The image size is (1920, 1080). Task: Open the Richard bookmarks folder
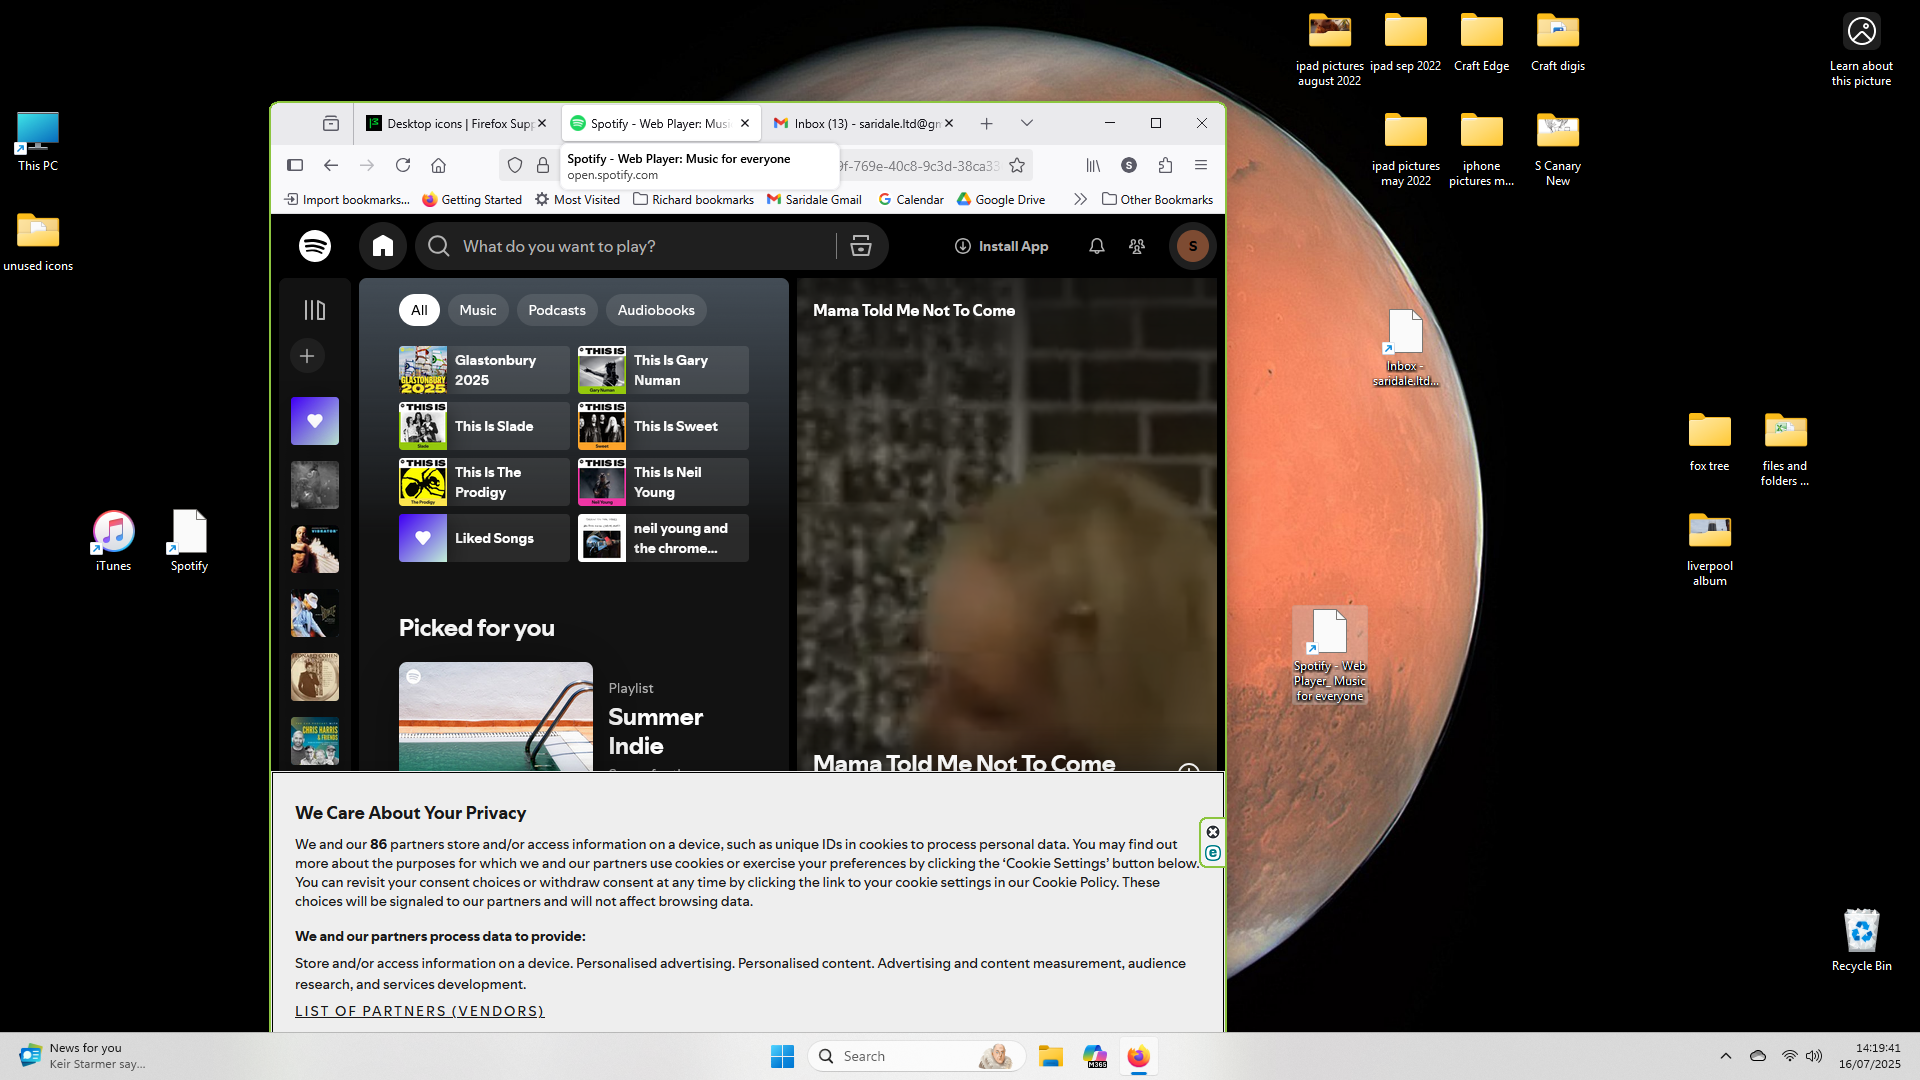[x=693, y=199]
